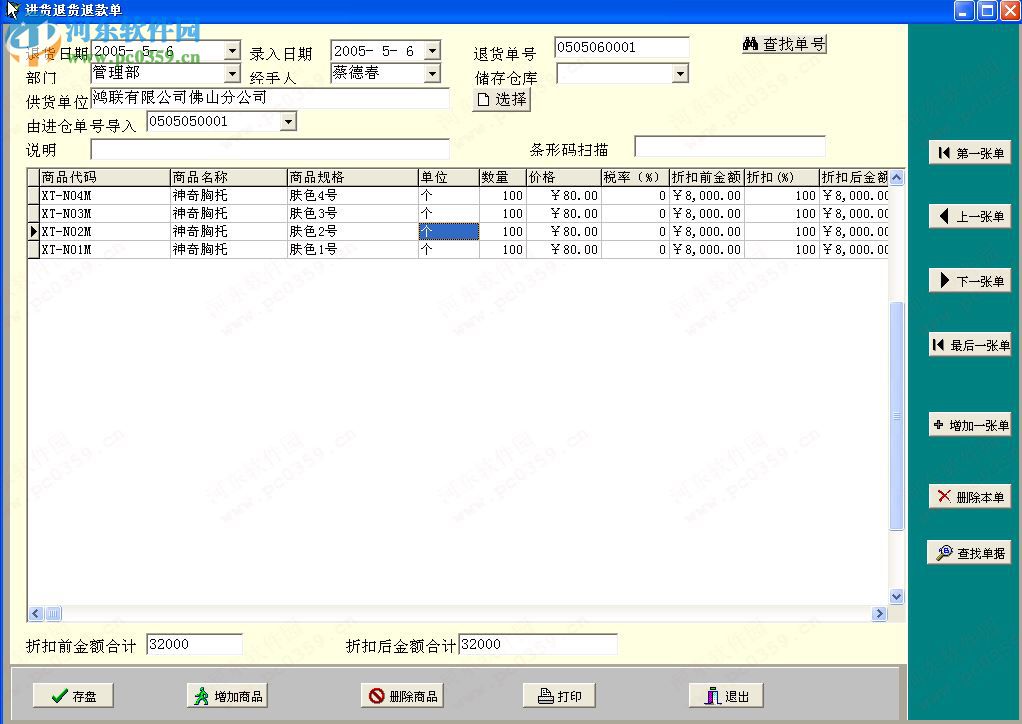The height and width of the screenshot is (724, 1022).
Task: Click the 数量 column header
Action: 503,177
